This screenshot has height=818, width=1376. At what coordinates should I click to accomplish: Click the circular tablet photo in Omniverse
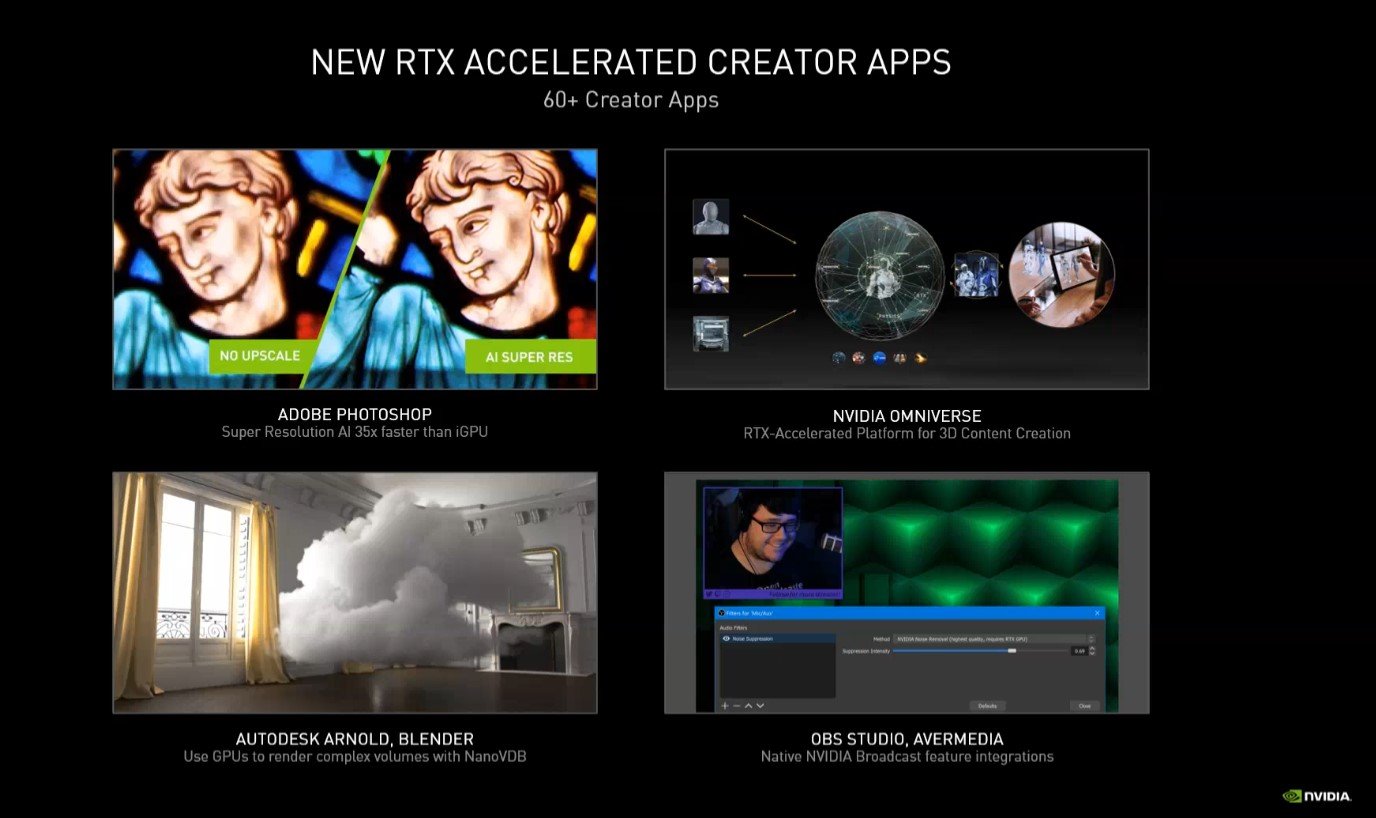(x=1061, y=275)
